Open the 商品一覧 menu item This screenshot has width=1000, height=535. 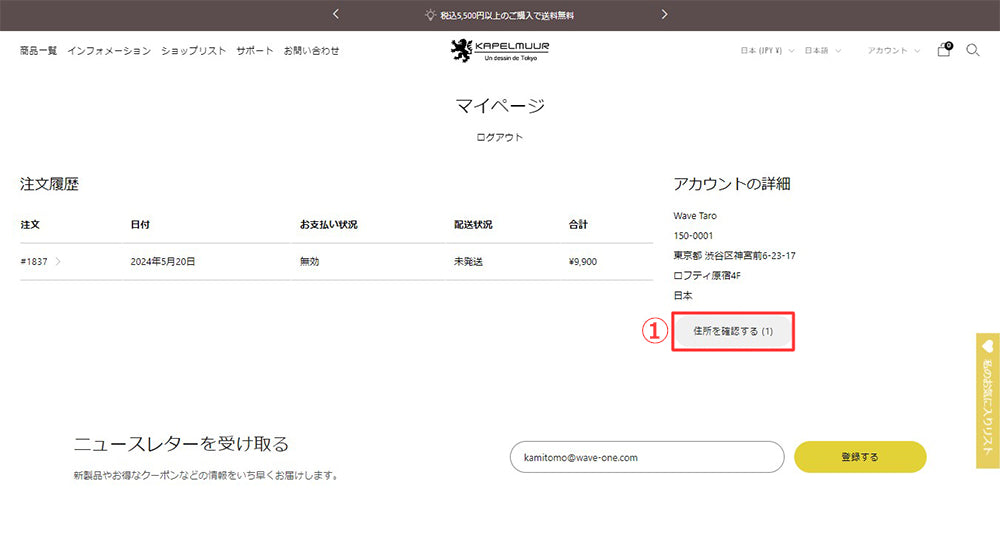pos(38,51)
